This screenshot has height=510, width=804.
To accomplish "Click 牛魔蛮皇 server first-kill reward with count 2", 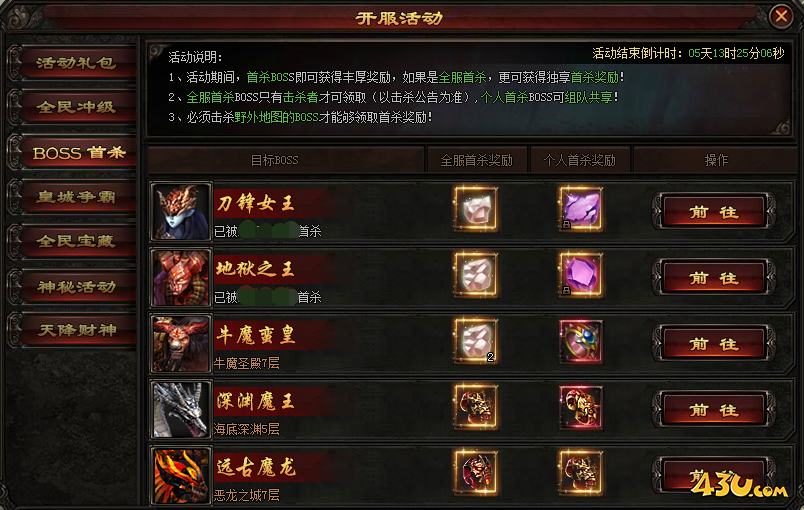I will tap(476, 341).
